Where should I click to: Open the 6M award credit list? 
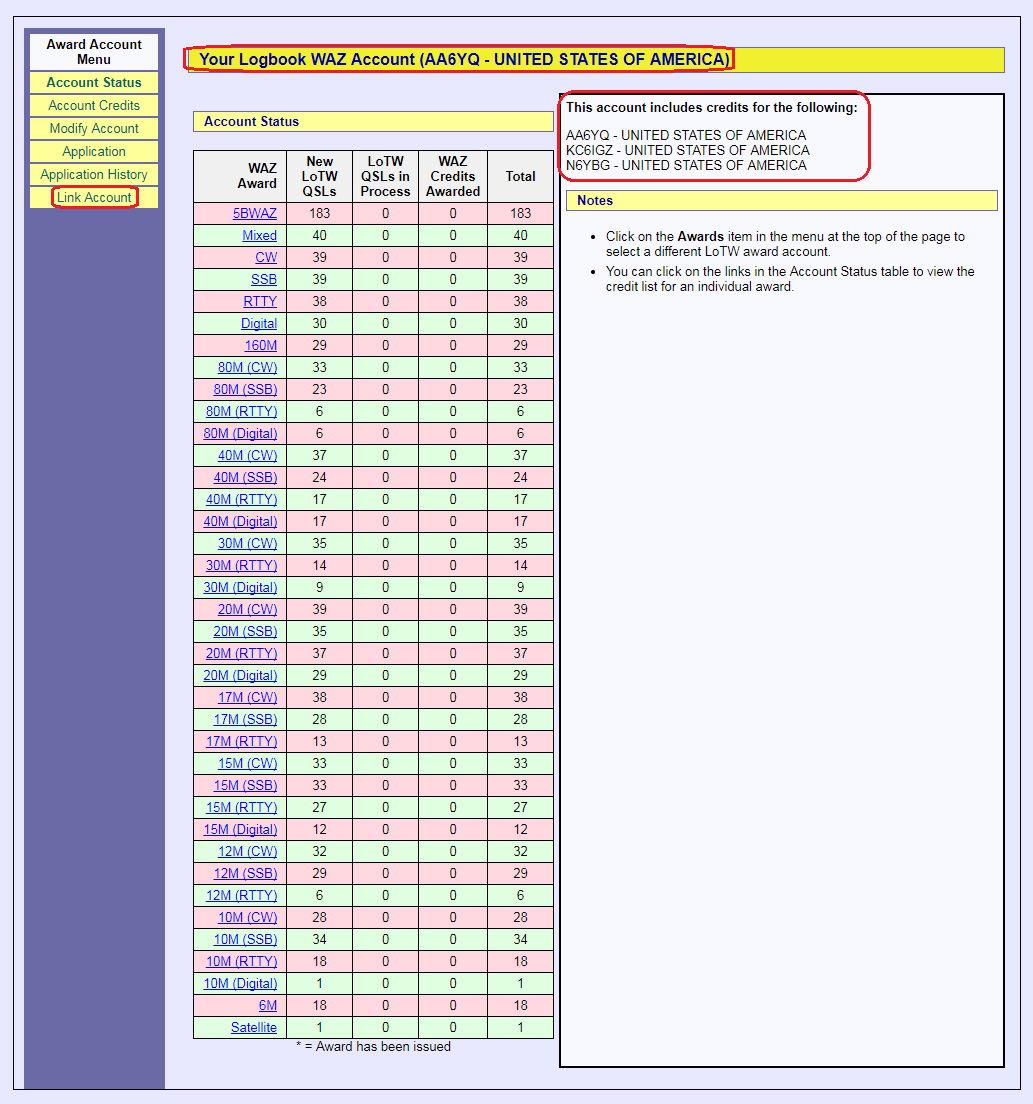tap(267, 1006)
